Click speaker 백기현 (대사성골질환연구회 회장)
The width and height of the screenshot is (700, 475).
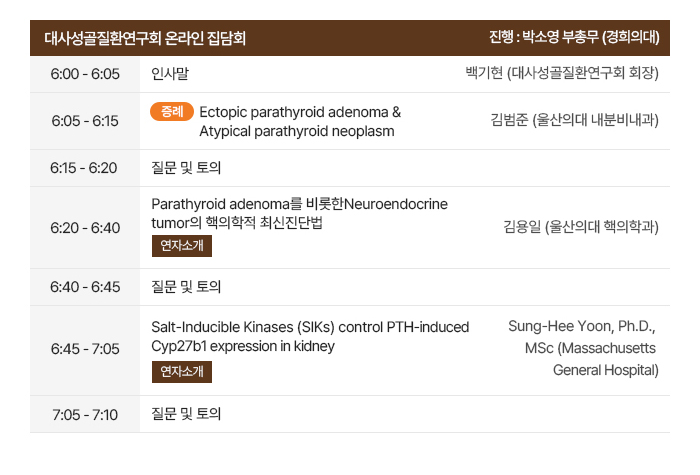pyautogui.click(x=562, y=73)
